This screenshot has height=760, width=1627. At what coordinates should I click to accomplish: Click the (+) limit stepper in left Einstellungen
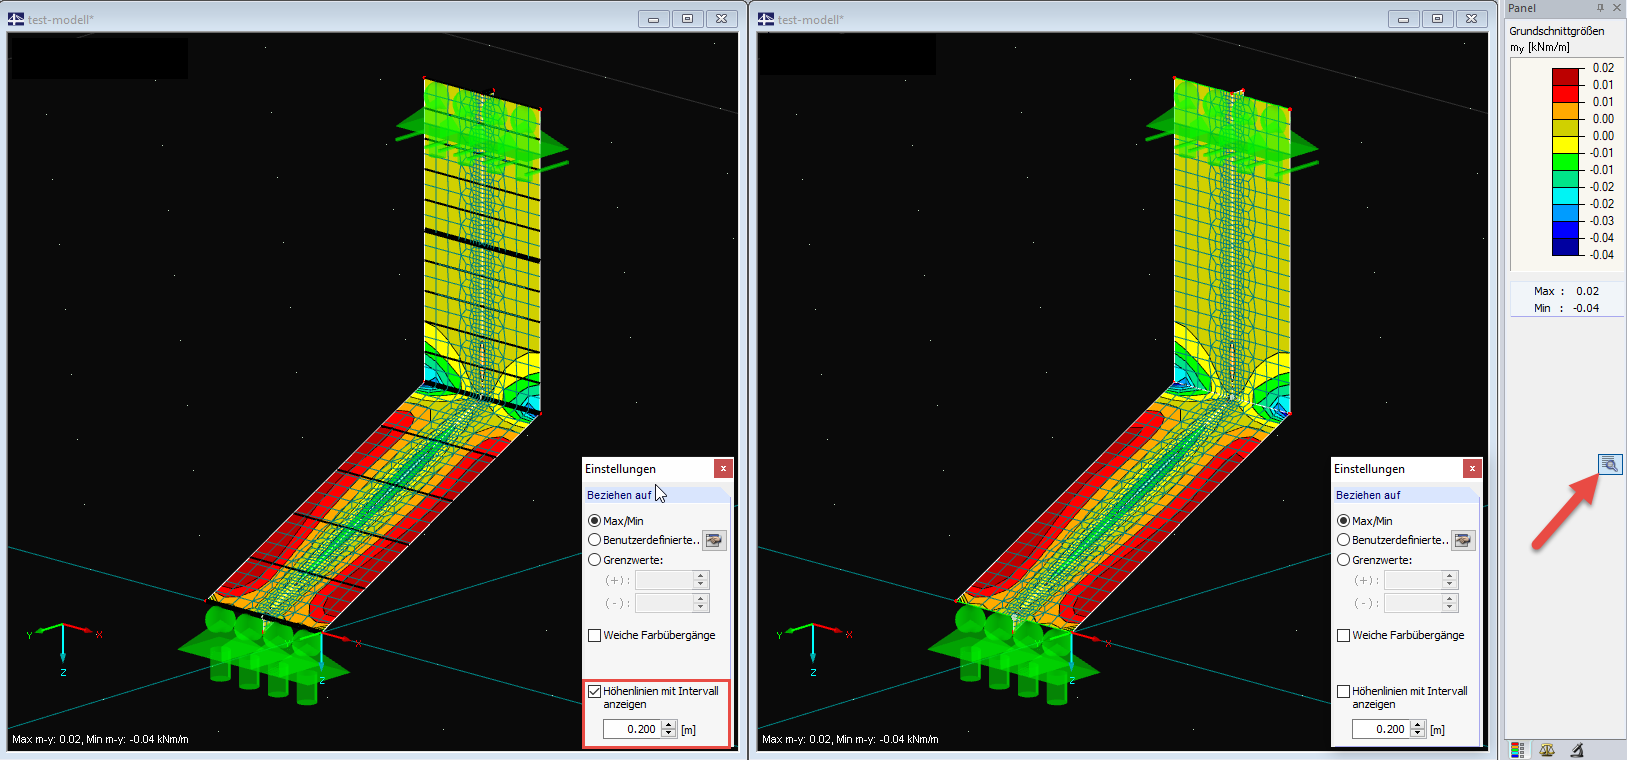coord(701,580)
